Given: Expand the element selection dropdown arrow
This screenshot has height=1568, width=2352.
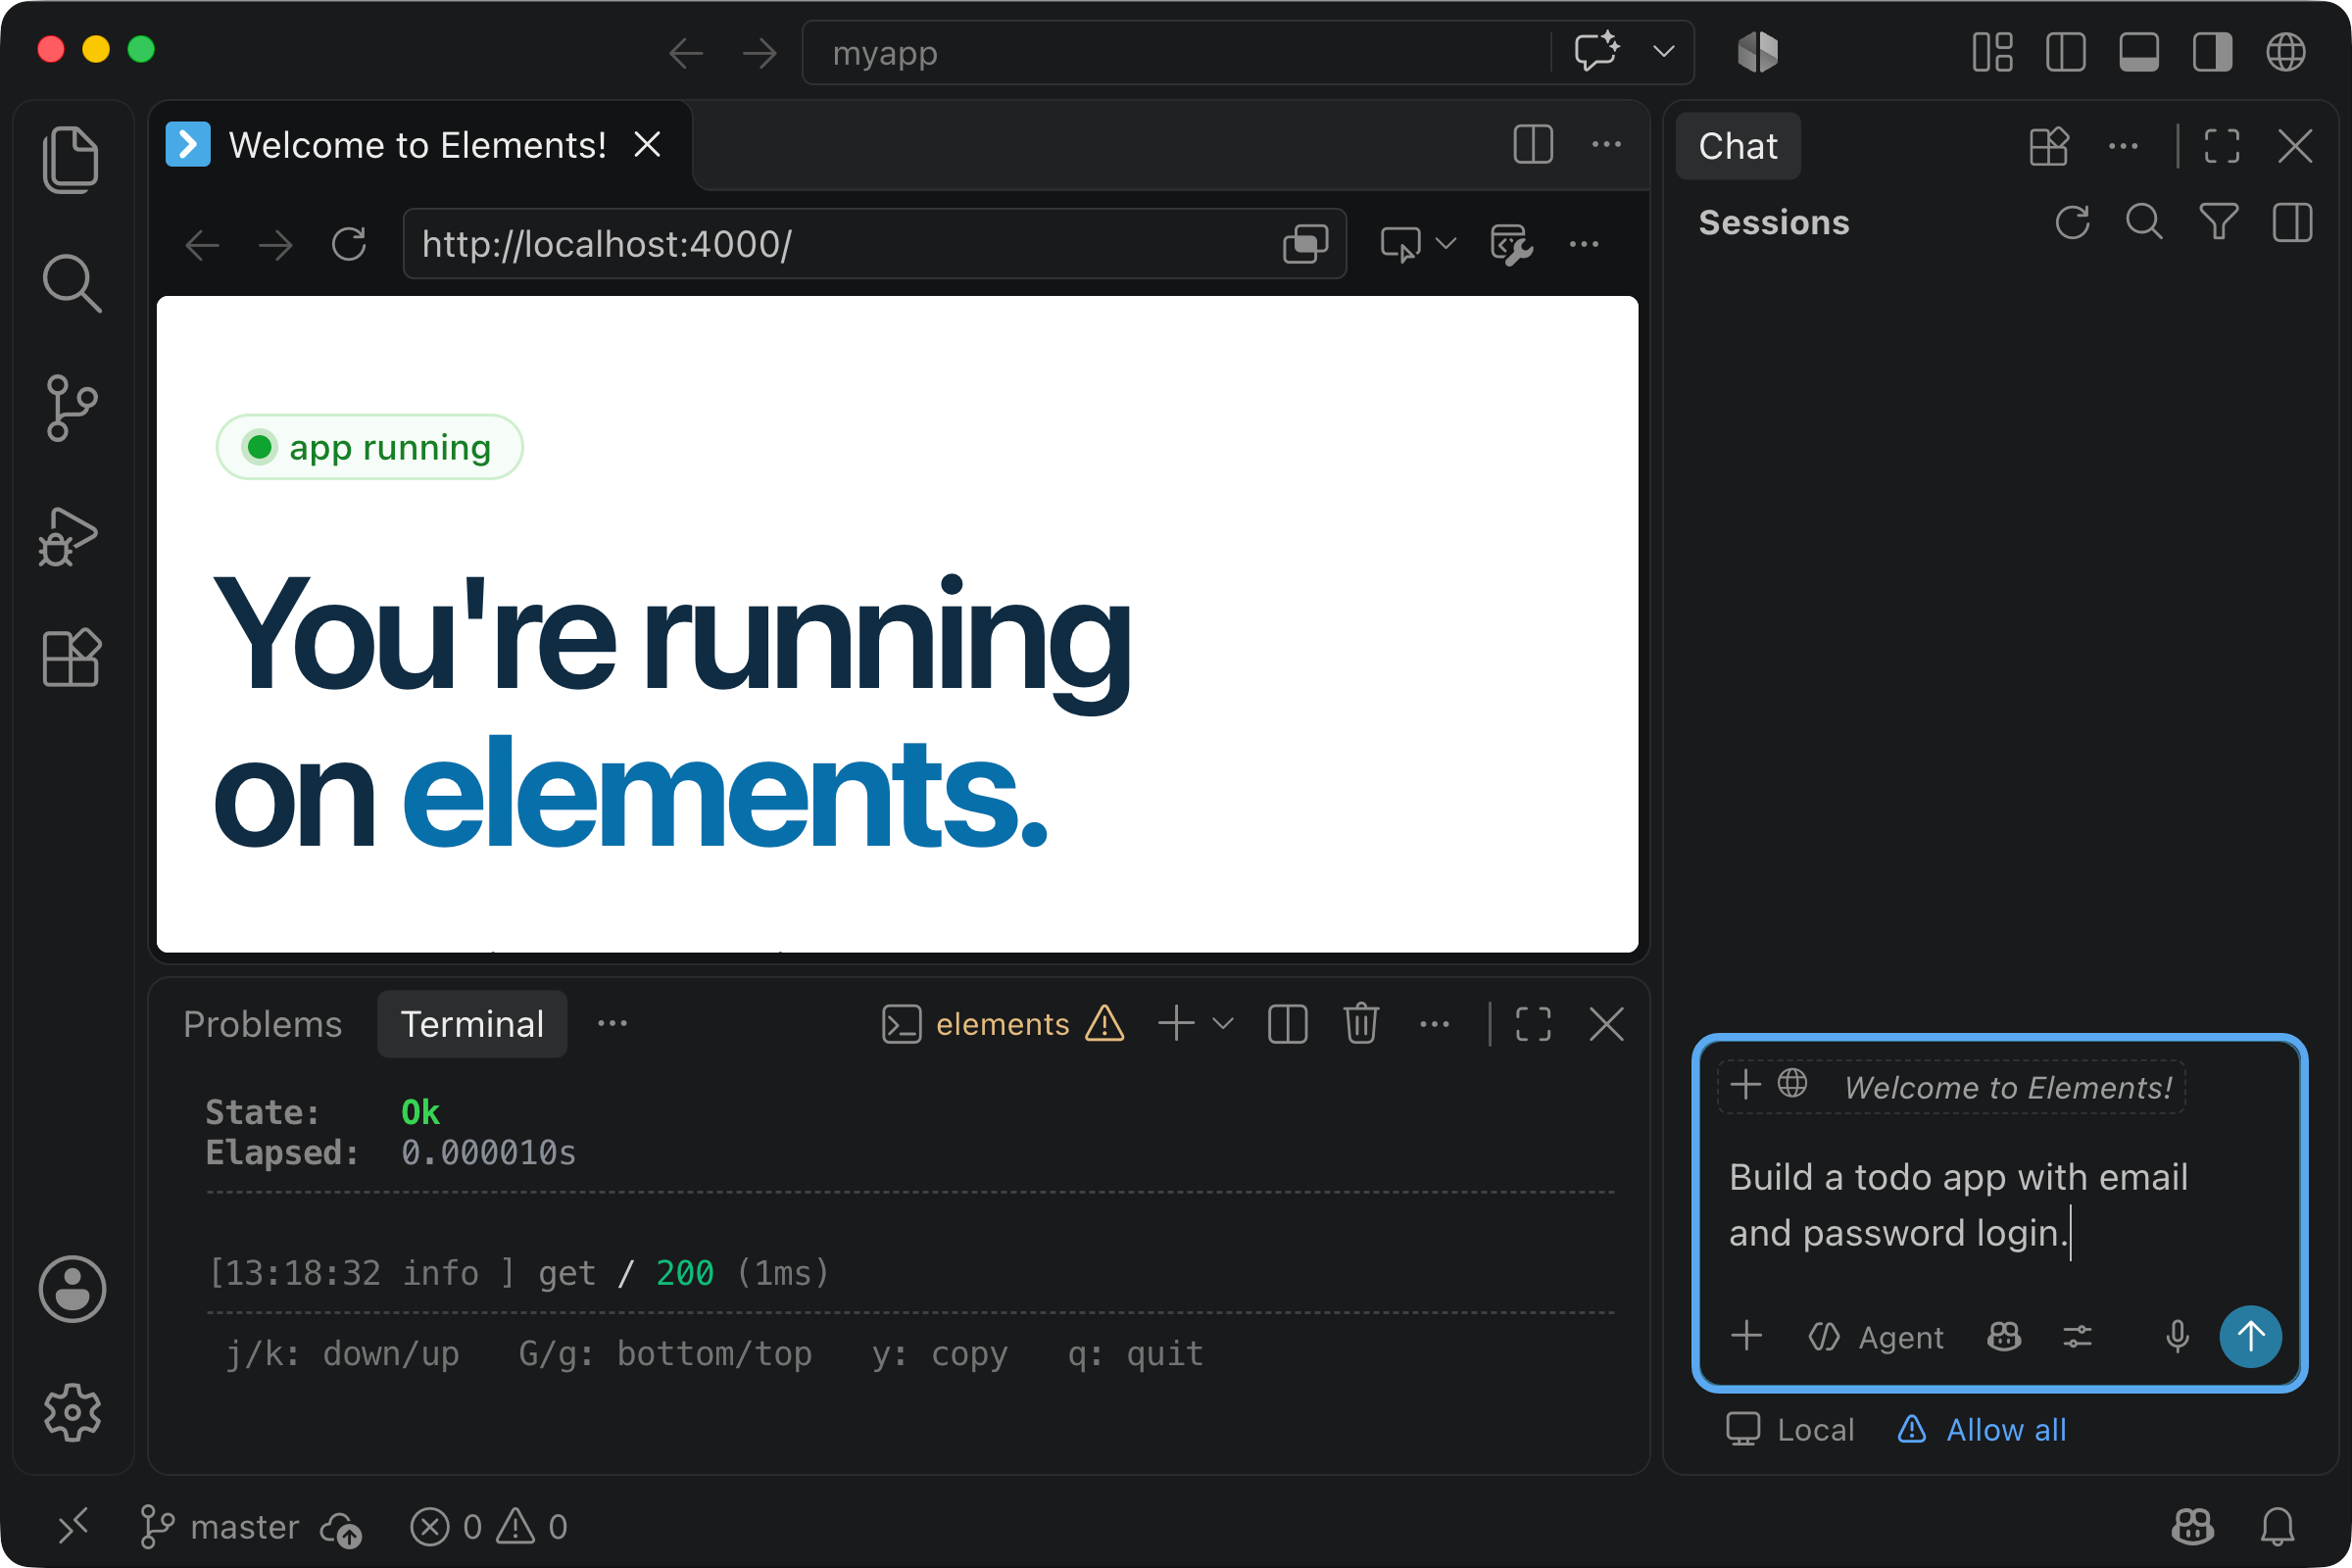Looking at the screenshot, I should pos(1446,244).
